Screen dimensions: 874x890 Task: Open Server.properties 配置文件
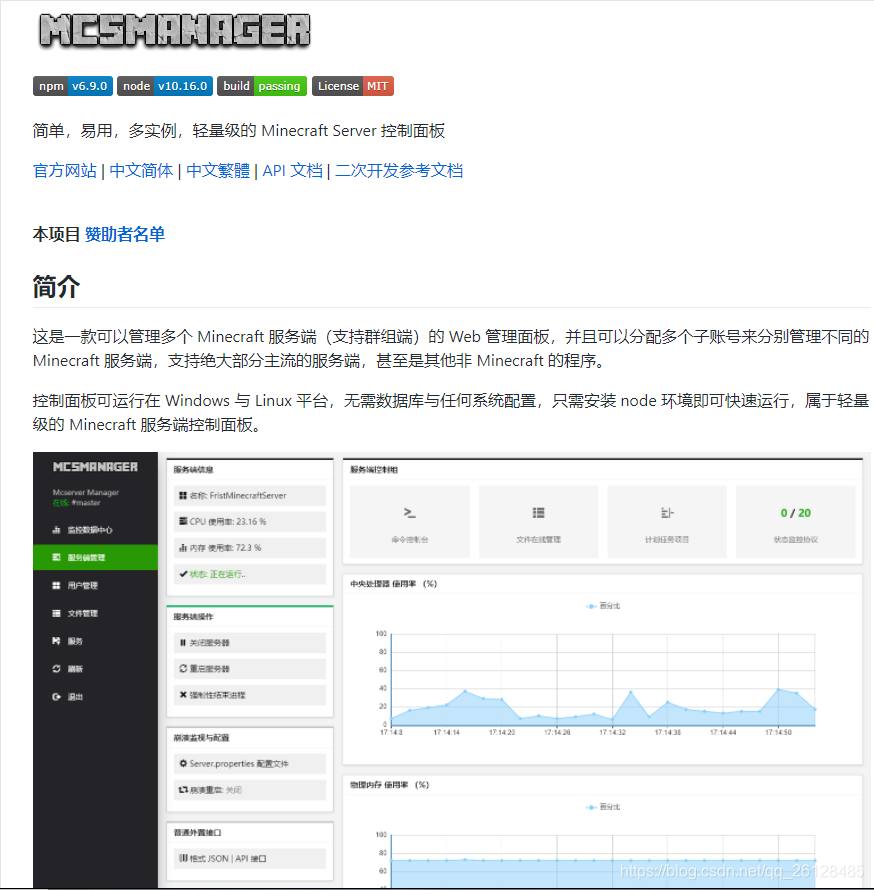click(250, 763)
